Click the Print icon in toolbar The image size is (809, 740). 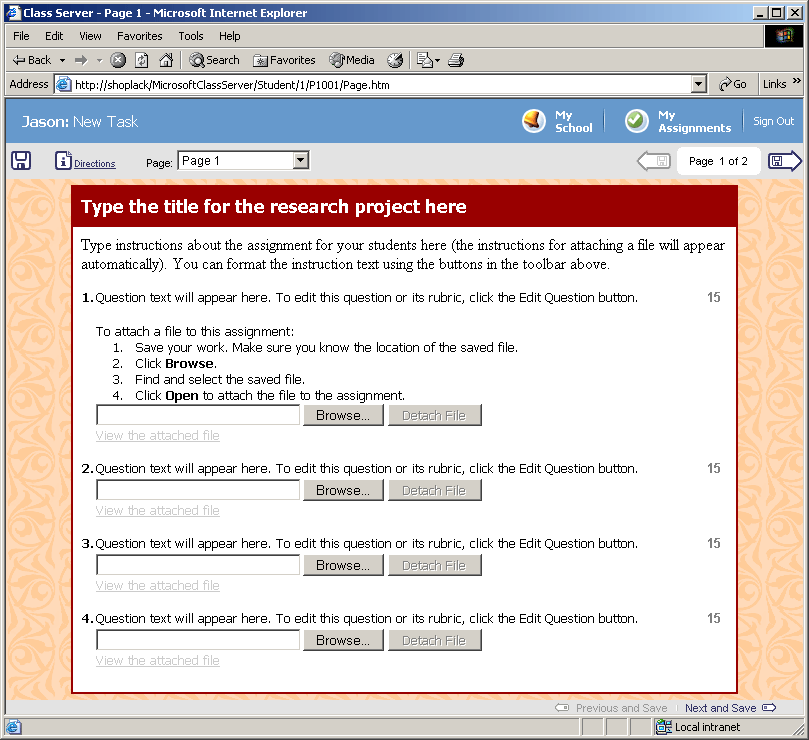click(456, 60)
